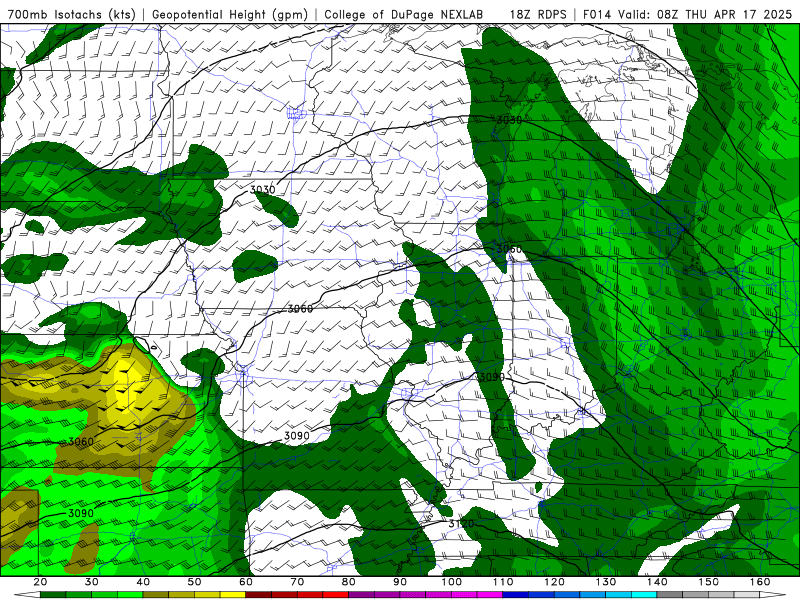Viewport: 800px width, 600px height.
Task: Click the 90 knot color scale label
Action: pyautogui.click(x=401, y=582)
